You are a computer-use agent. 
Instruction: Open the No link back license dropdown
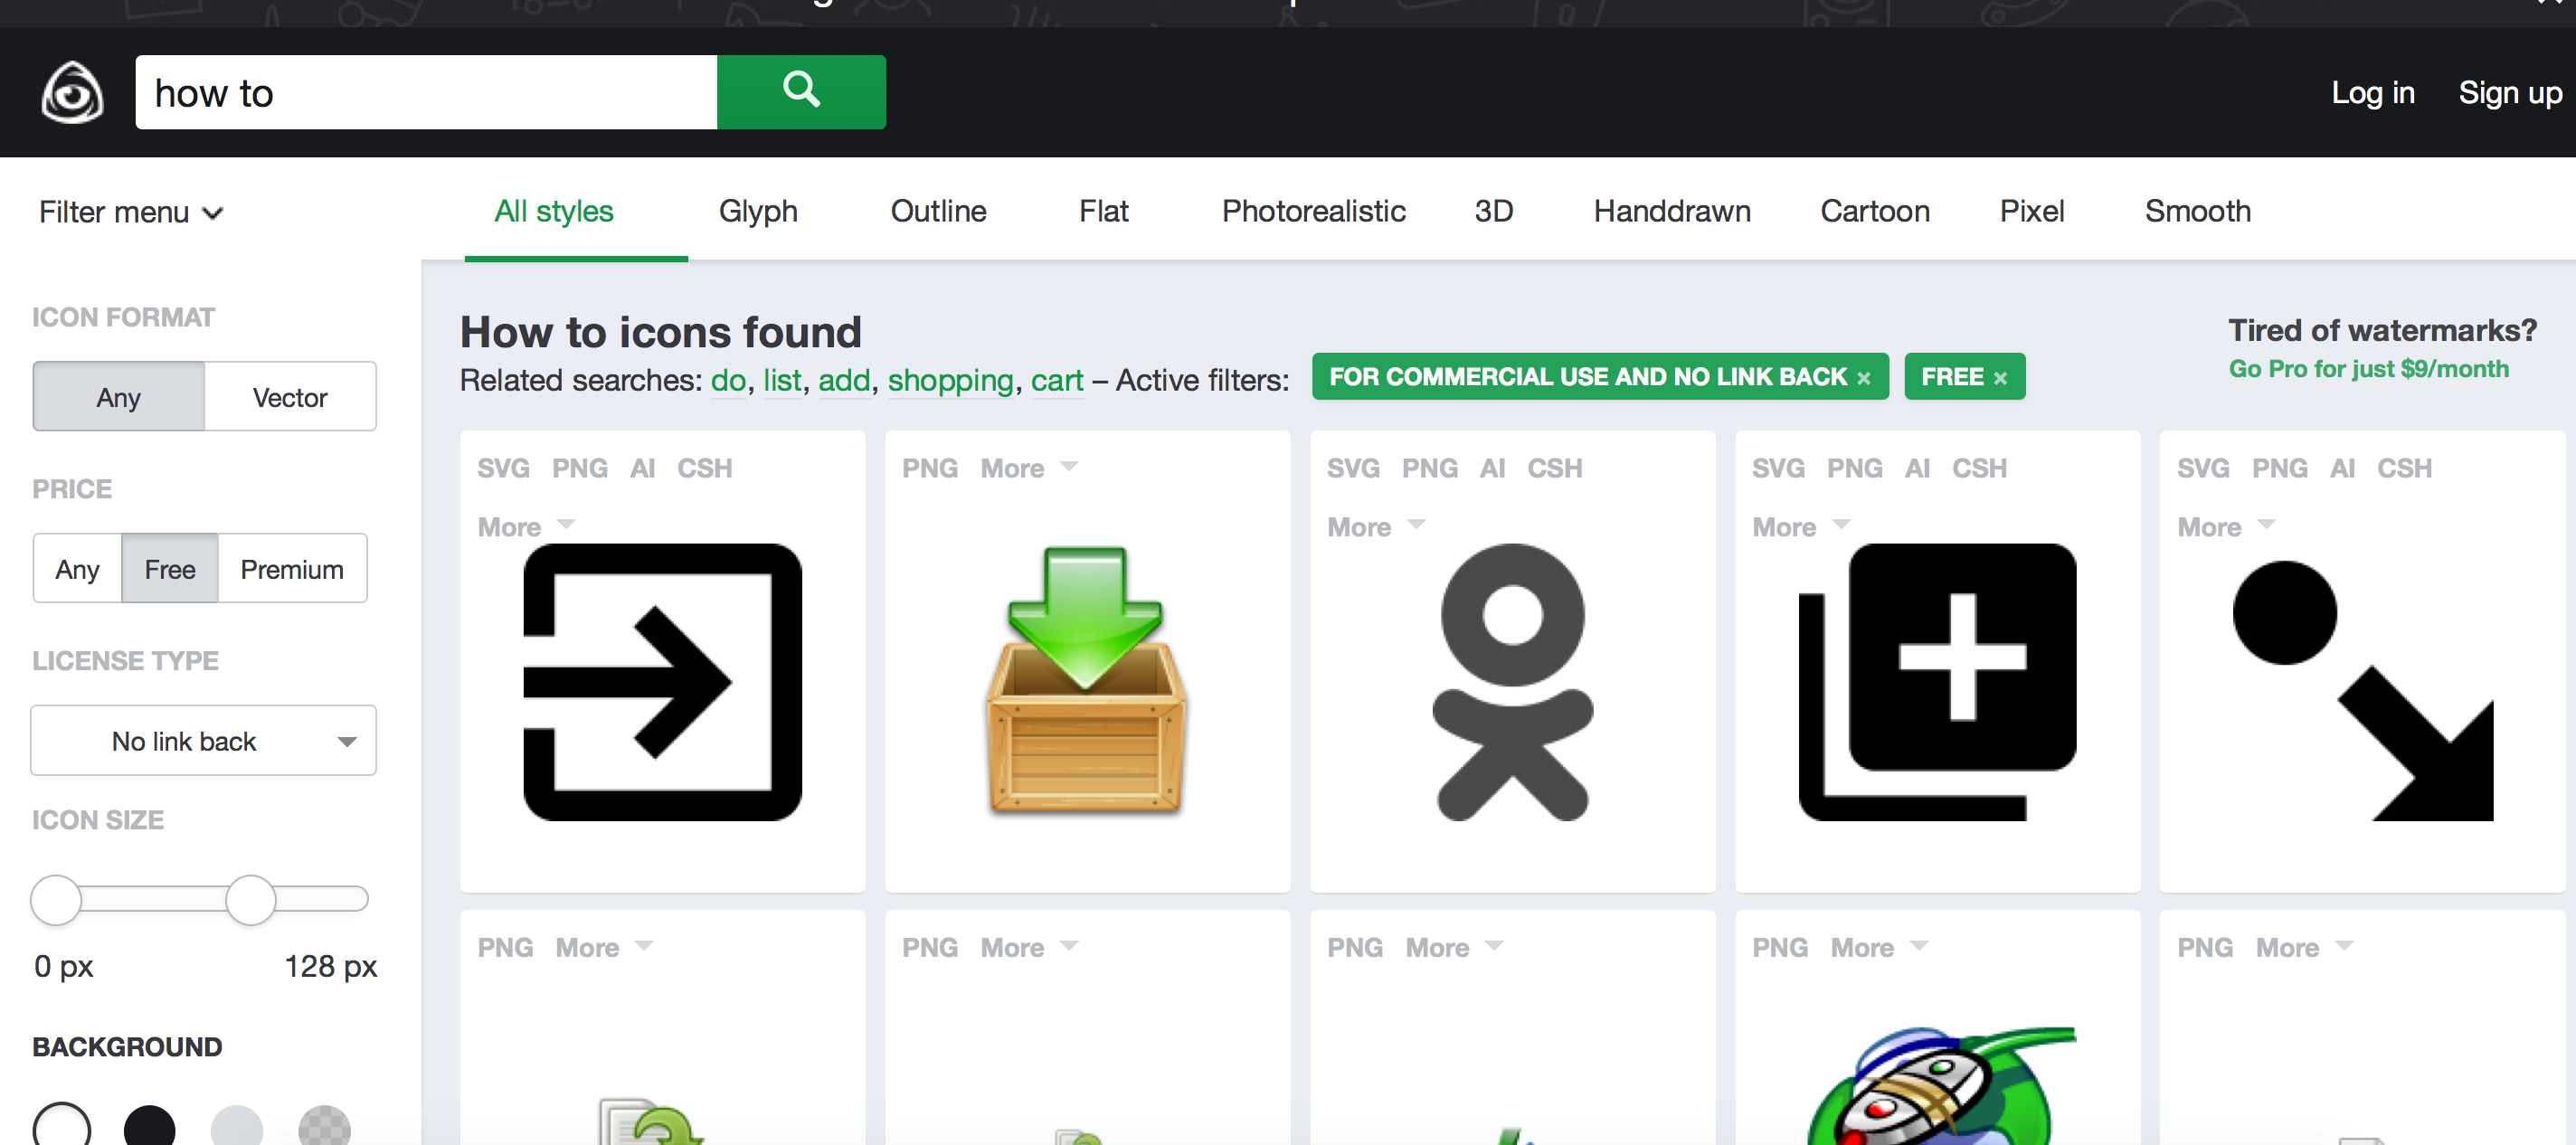click(x=204, y=741)
